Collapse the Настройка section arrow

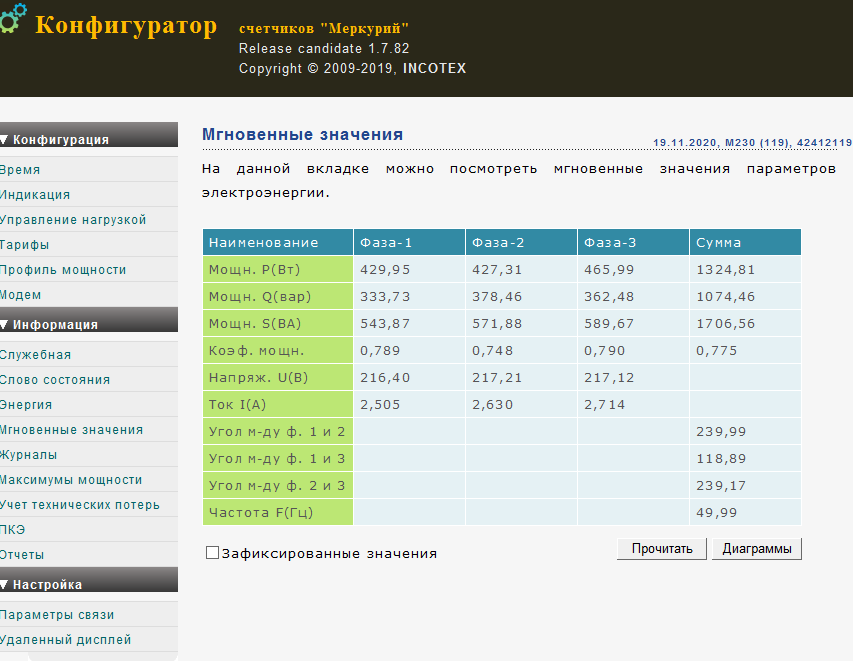4,585
